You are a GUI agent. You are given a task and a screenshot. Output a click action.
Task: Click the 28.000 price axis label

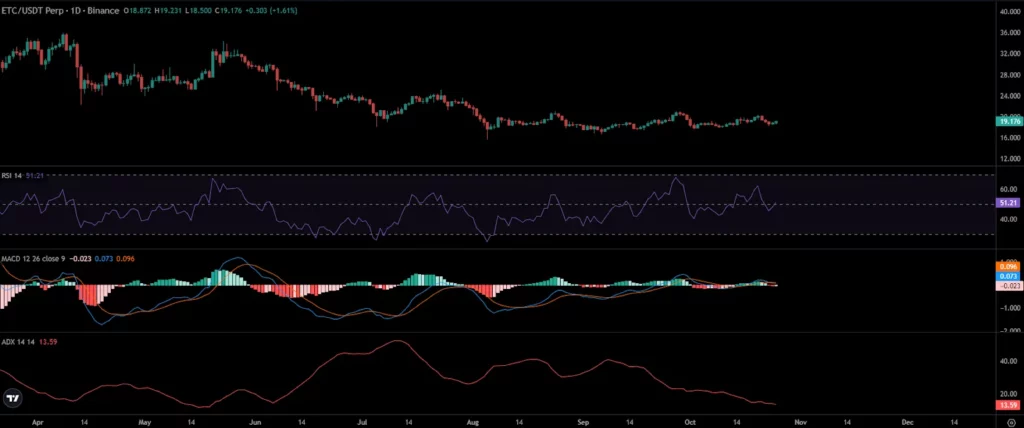point(1010,74)
